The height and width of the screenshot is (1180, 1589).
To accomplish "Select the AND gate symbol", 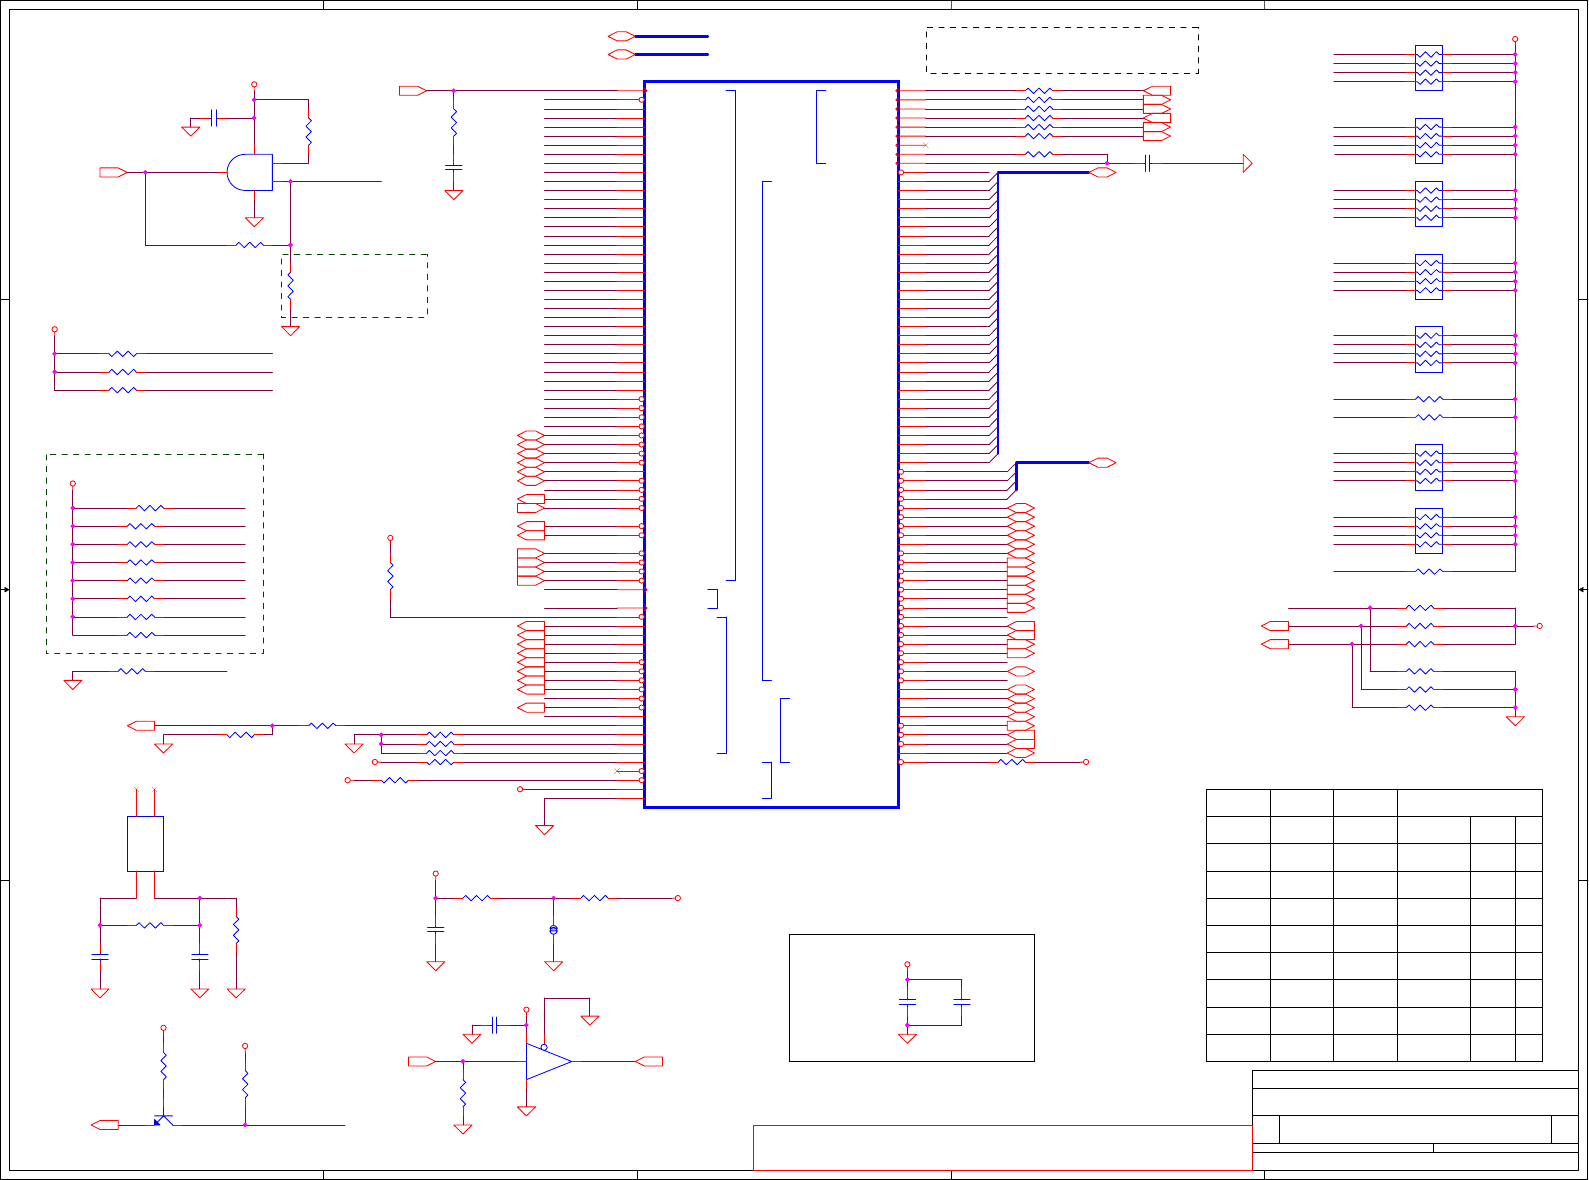I will coord(250,172).
